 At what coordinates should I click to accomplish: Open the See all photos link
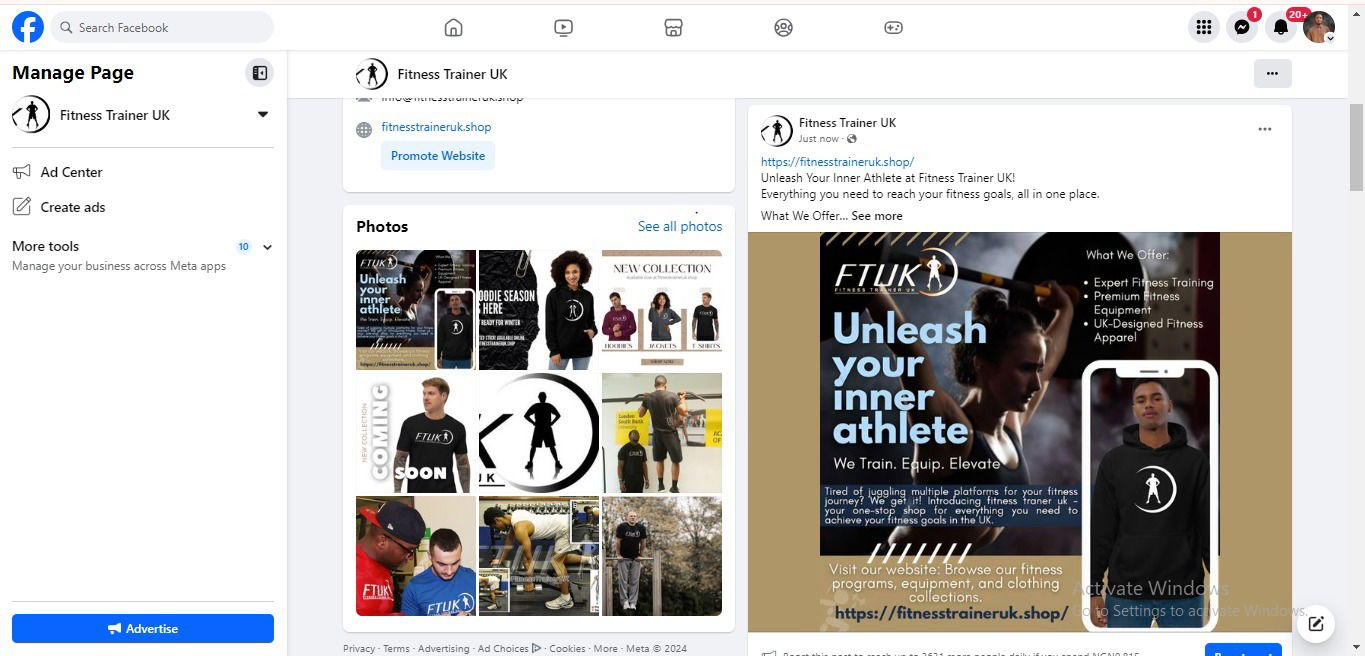coord(680,226)
